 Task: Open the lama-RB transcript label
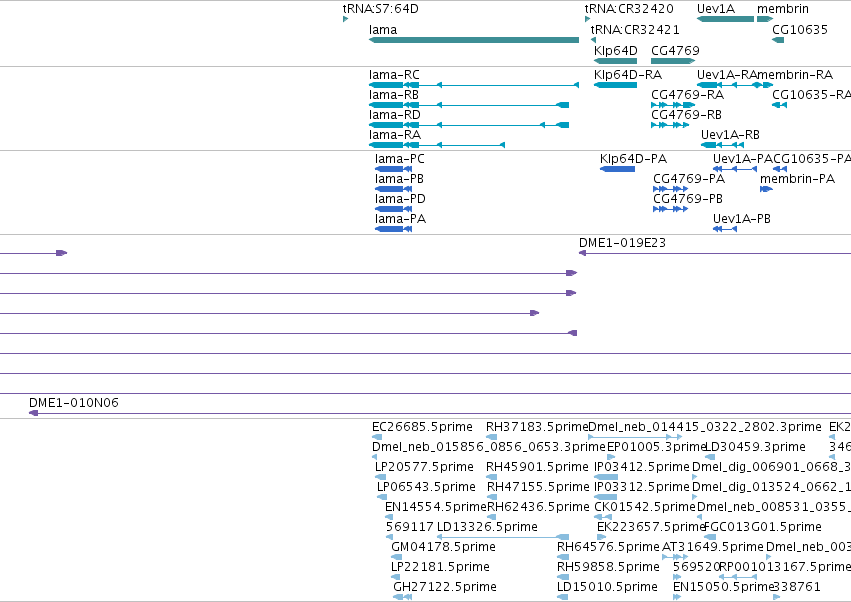[393, 95]
